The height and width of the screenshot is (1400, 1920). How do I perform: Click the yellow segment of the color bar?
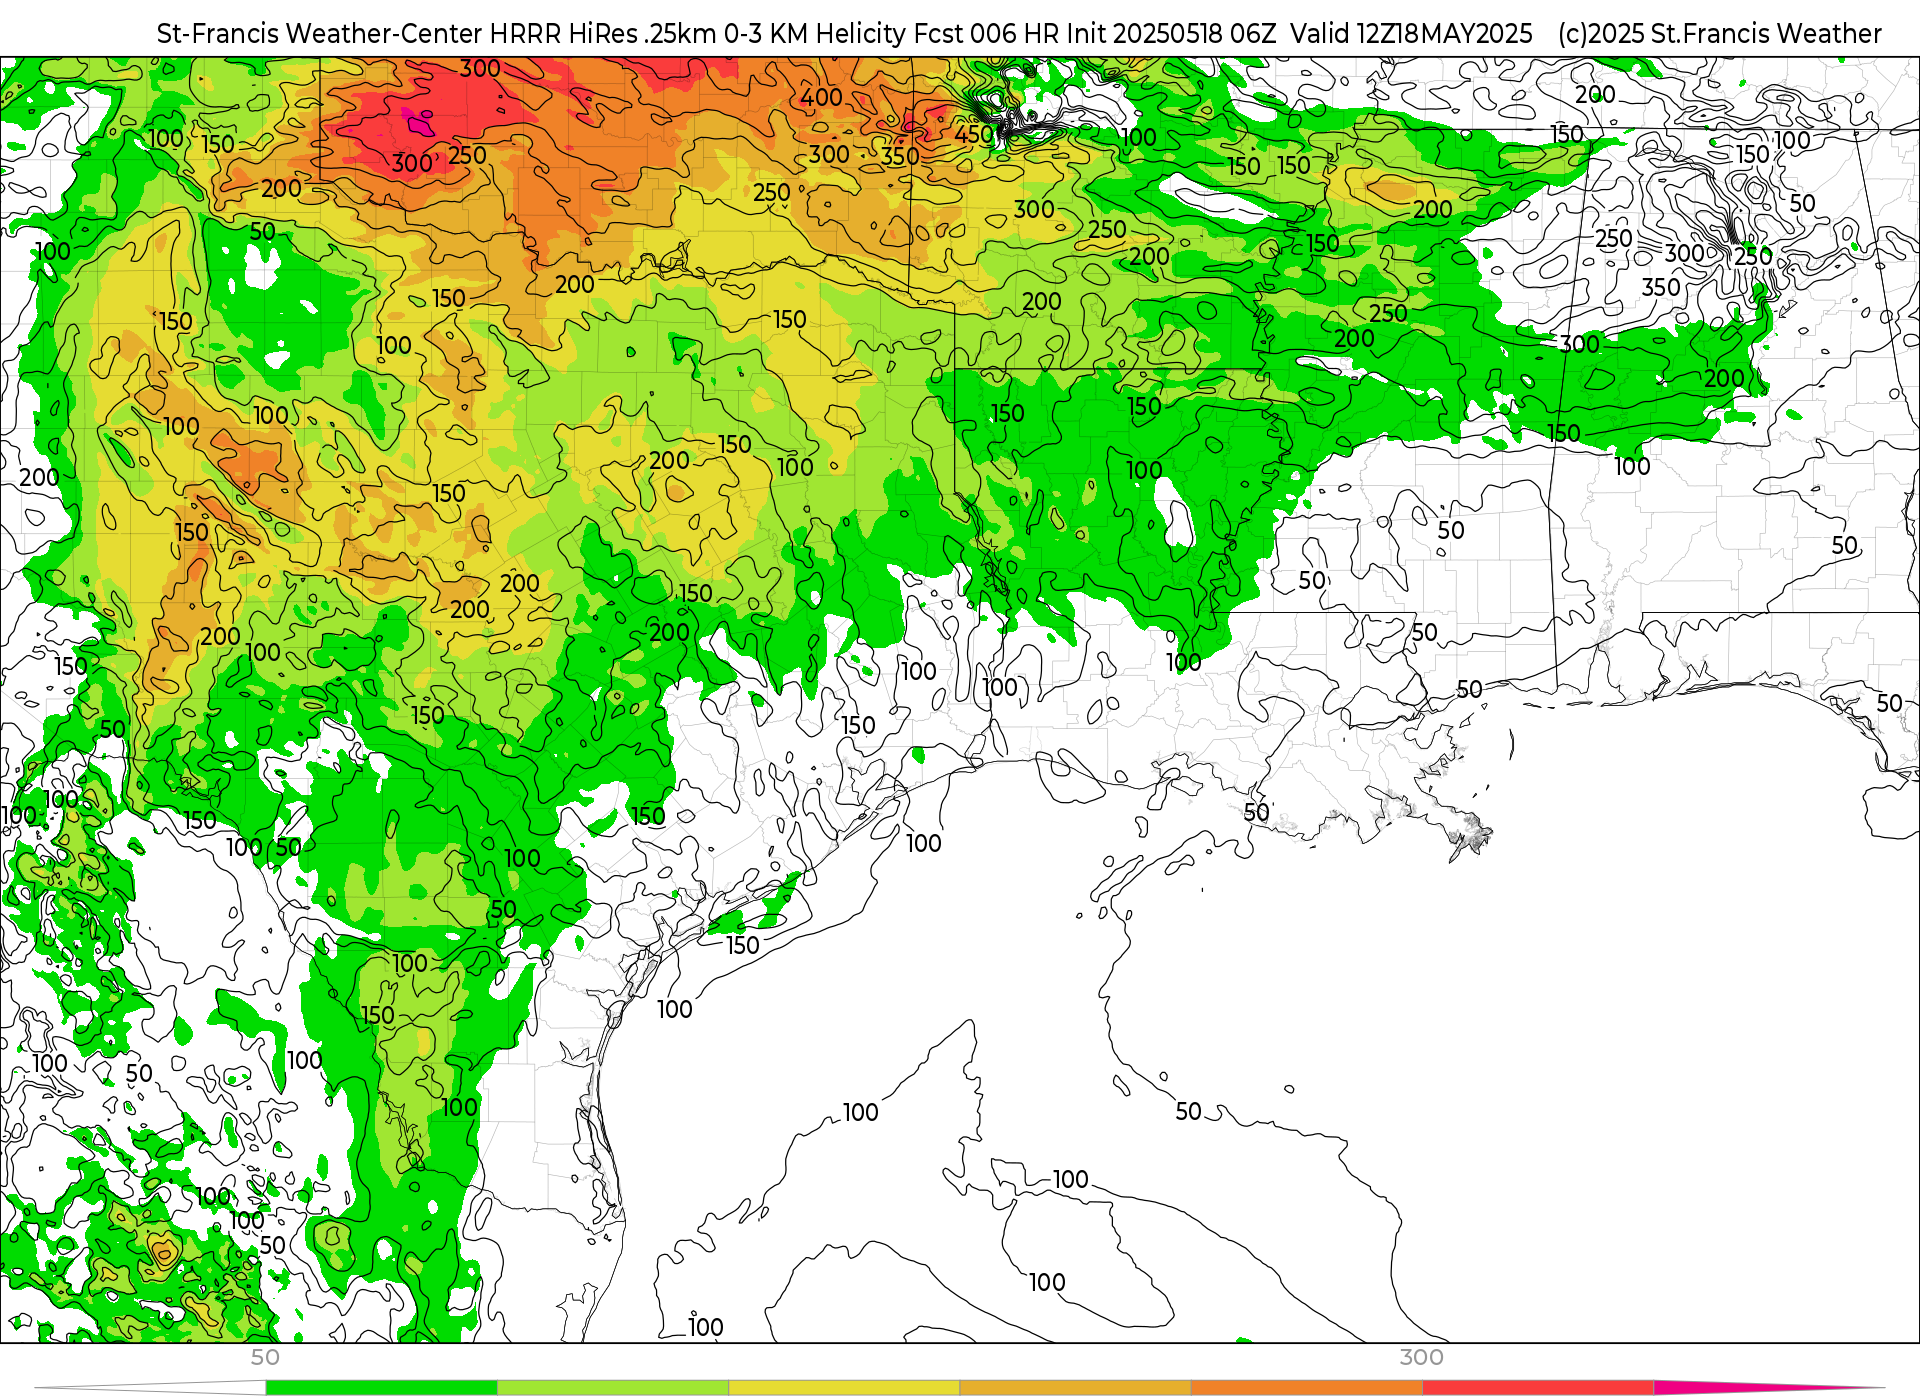[844, 1388]
